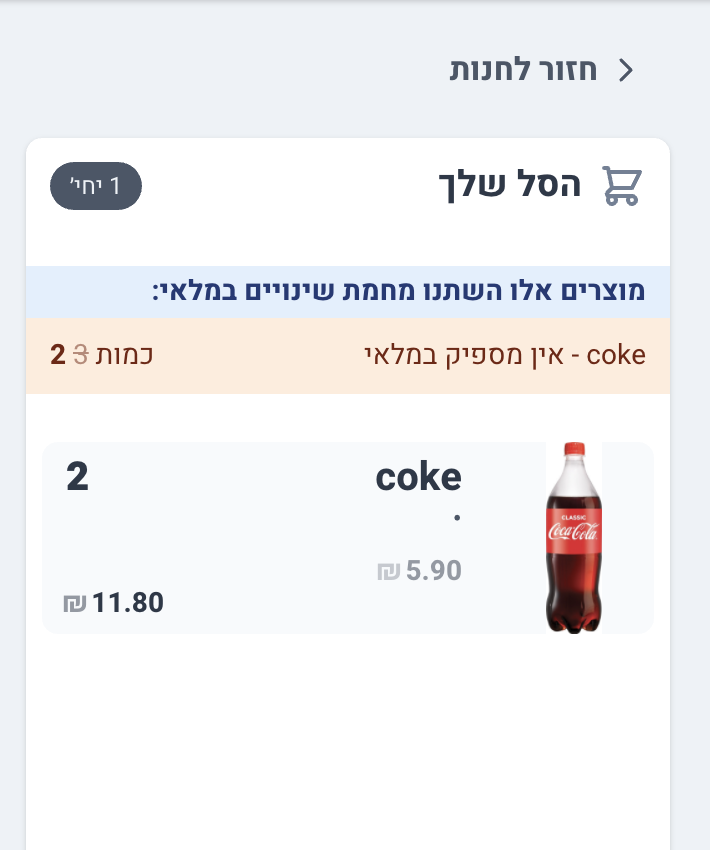Click the 'coke' product name in the cart item

click(418, 477)
